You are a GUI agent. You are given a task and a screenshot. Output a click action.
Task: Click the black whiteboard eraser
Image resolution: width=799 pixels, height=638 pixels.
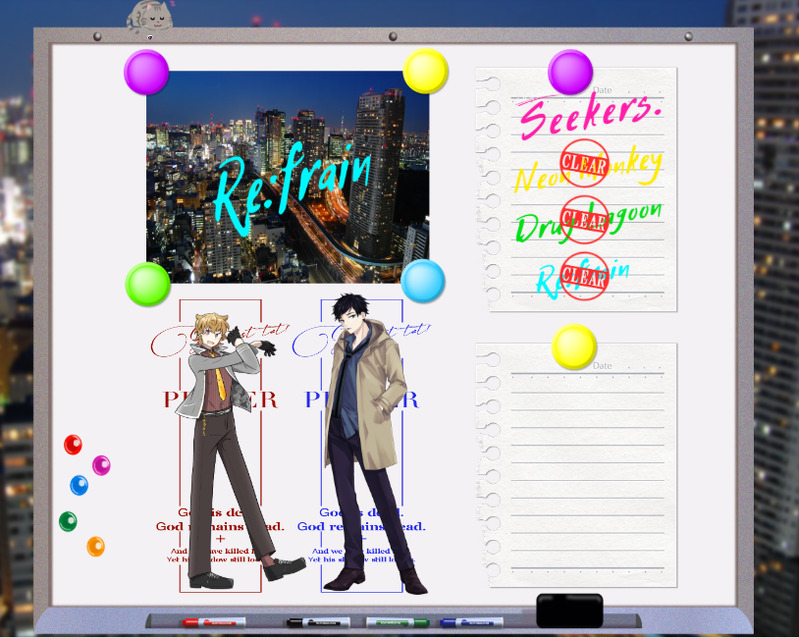(570, 610)
